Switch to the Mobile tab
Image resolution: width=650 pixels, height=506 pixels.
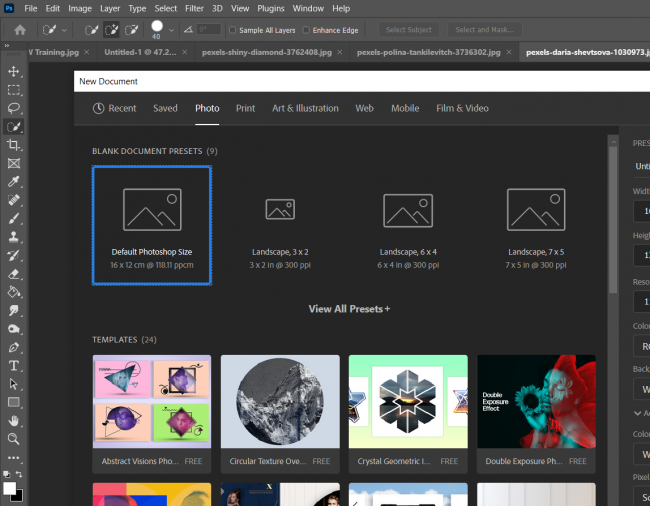click(x=405, y=108)
